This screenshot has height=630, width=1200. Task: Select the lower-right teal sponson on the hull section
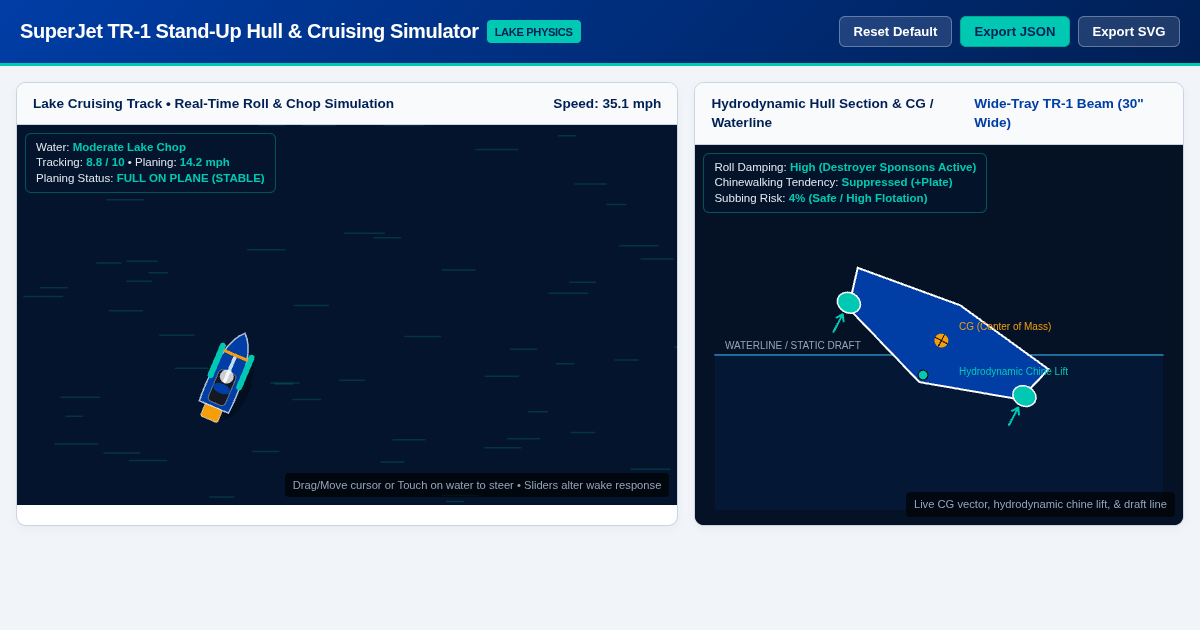click(1024, 396)
